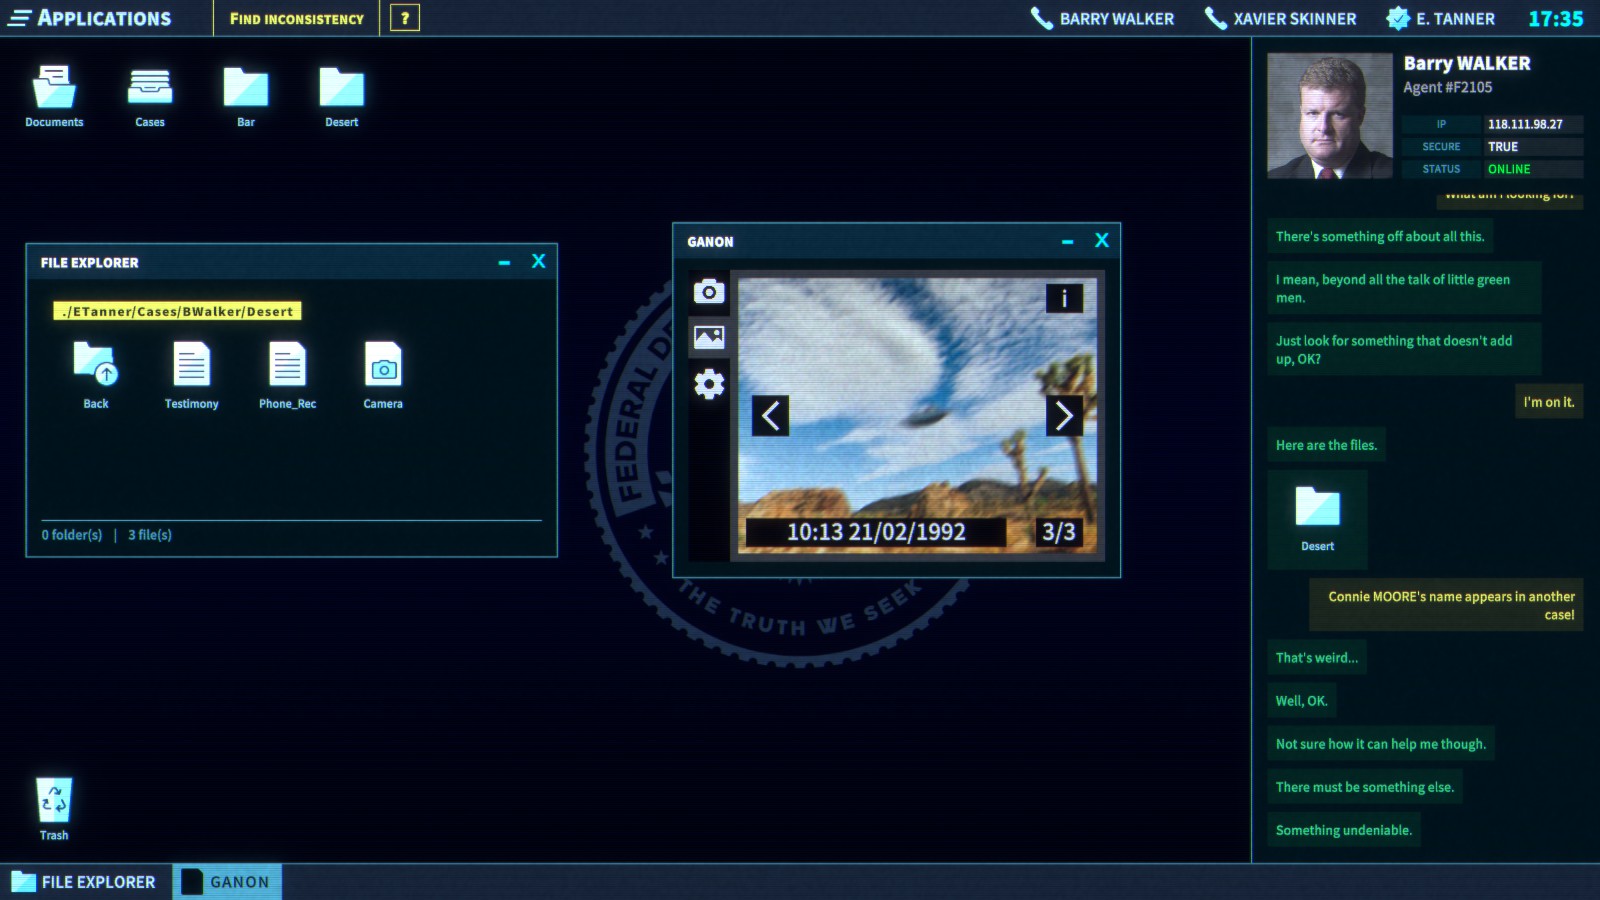
Task: Show photo info with the i button
Action: click(1064, 298)
